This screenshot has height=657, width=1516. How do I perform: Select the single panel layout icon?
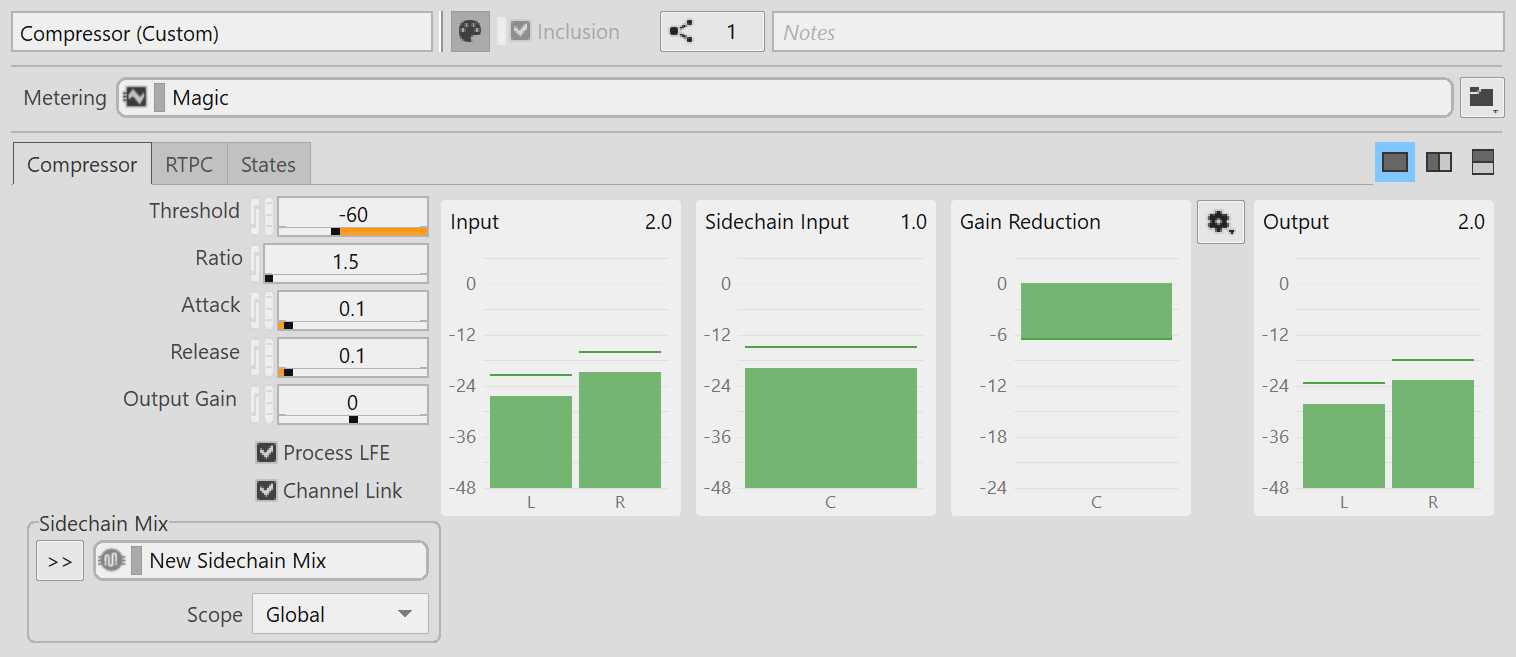click(x=1394, y=162)
